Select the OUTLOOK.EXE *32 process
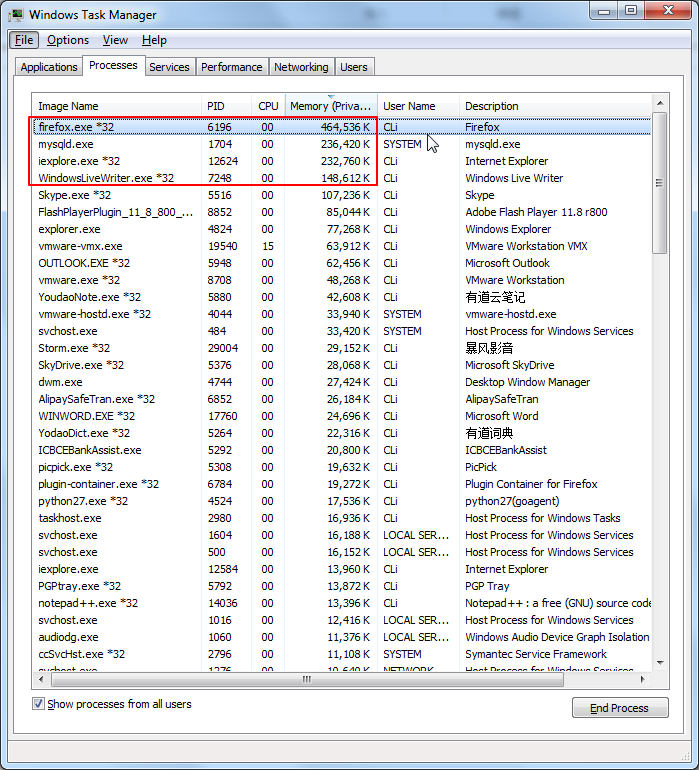 342,263
